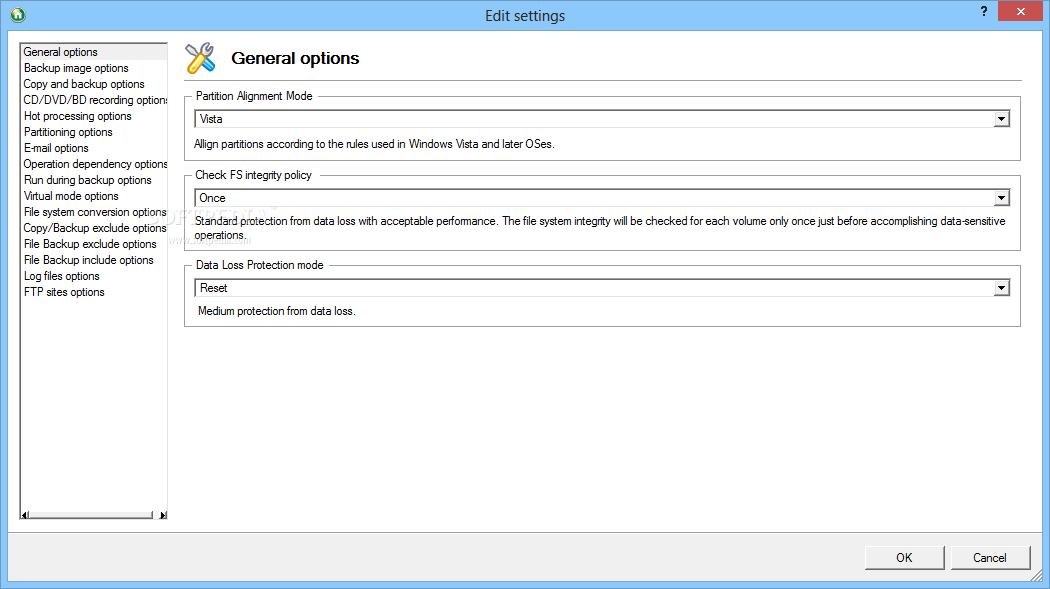The width and height of the screenshot is (1050, 589).
Task: Select Hot processing options
Action: pyautogui.click(x=78, y=116)
